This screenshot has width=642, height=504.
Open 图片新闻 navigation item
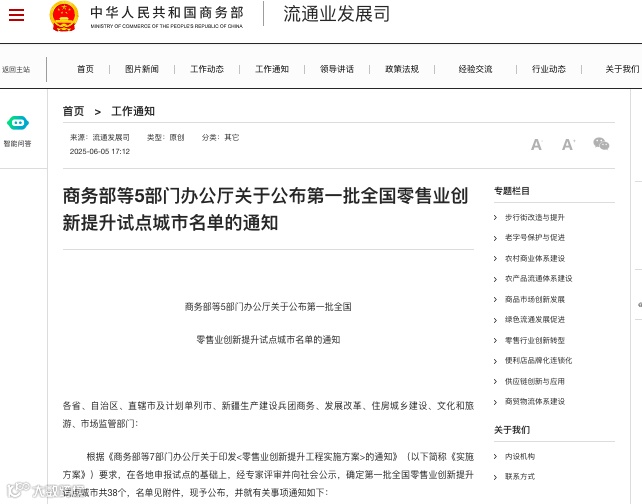point(142,69)
